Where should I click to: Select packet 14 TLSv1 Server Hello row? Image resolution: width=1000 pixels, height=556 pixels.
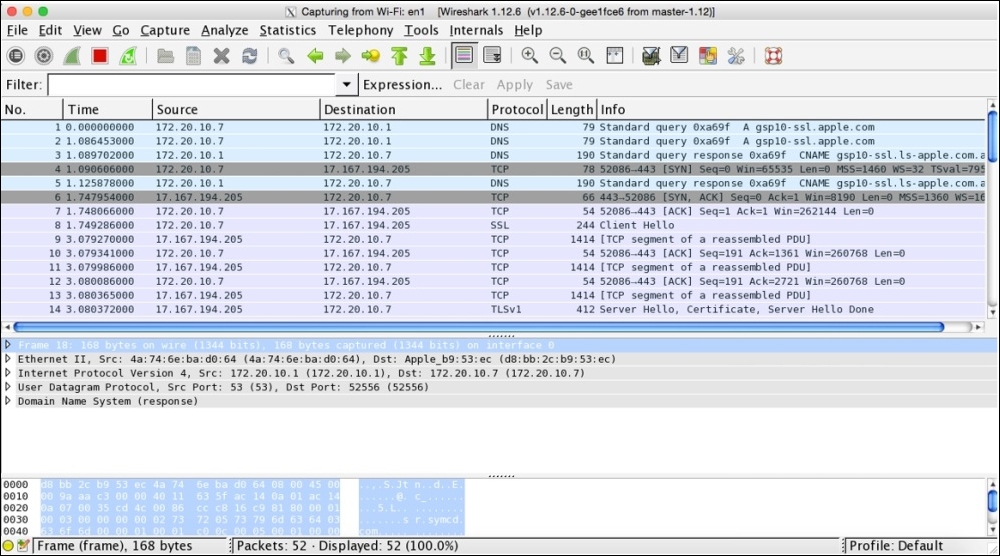coord(492,309)
